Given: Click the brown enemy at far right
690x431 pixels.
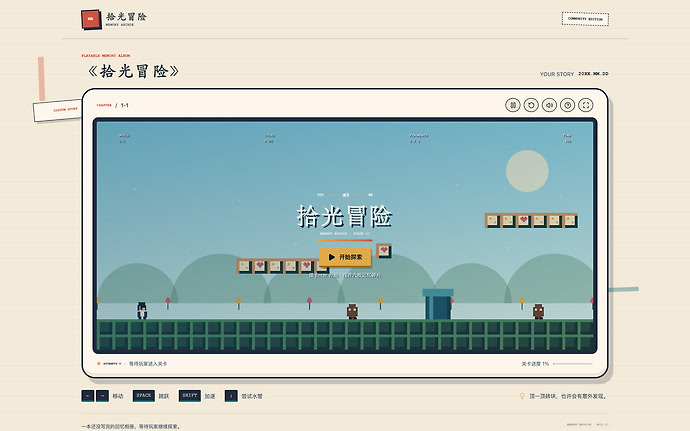Looking at the screenshot, I should coord(538,311).
